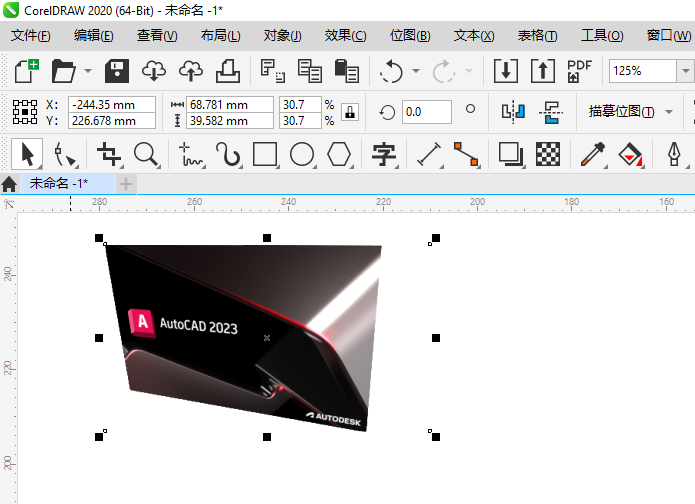Open the 效果(C) menu
695x504 pixels.
pos(345,35)
